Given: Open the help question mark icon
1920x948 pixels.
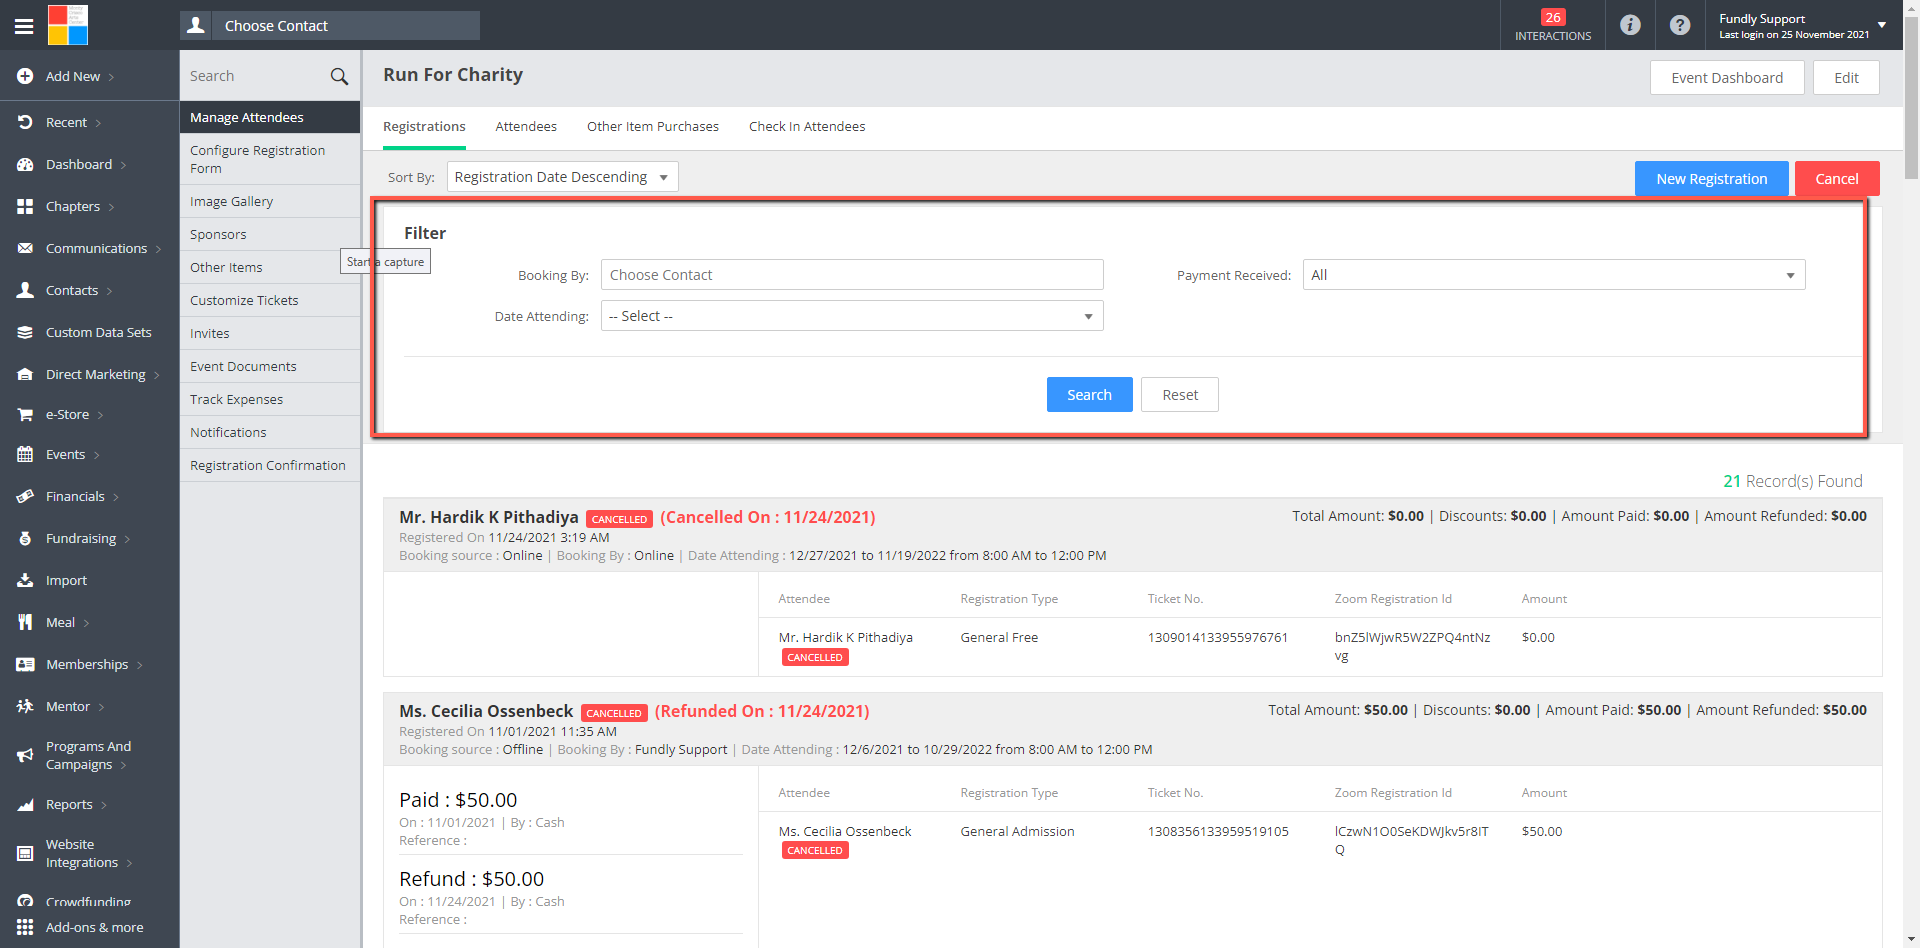Looking at the screenshot, I should click(1680, 25).
